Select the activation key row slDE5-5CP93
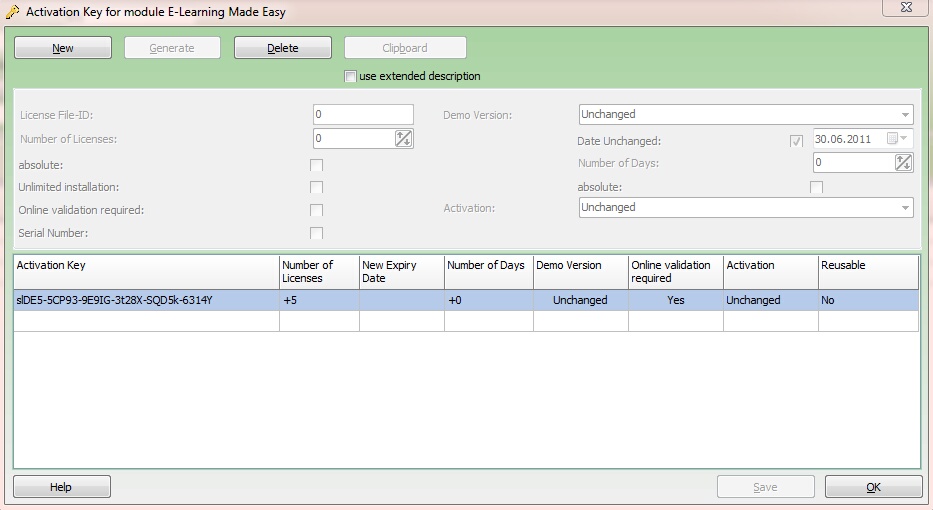 click(146, 300)
